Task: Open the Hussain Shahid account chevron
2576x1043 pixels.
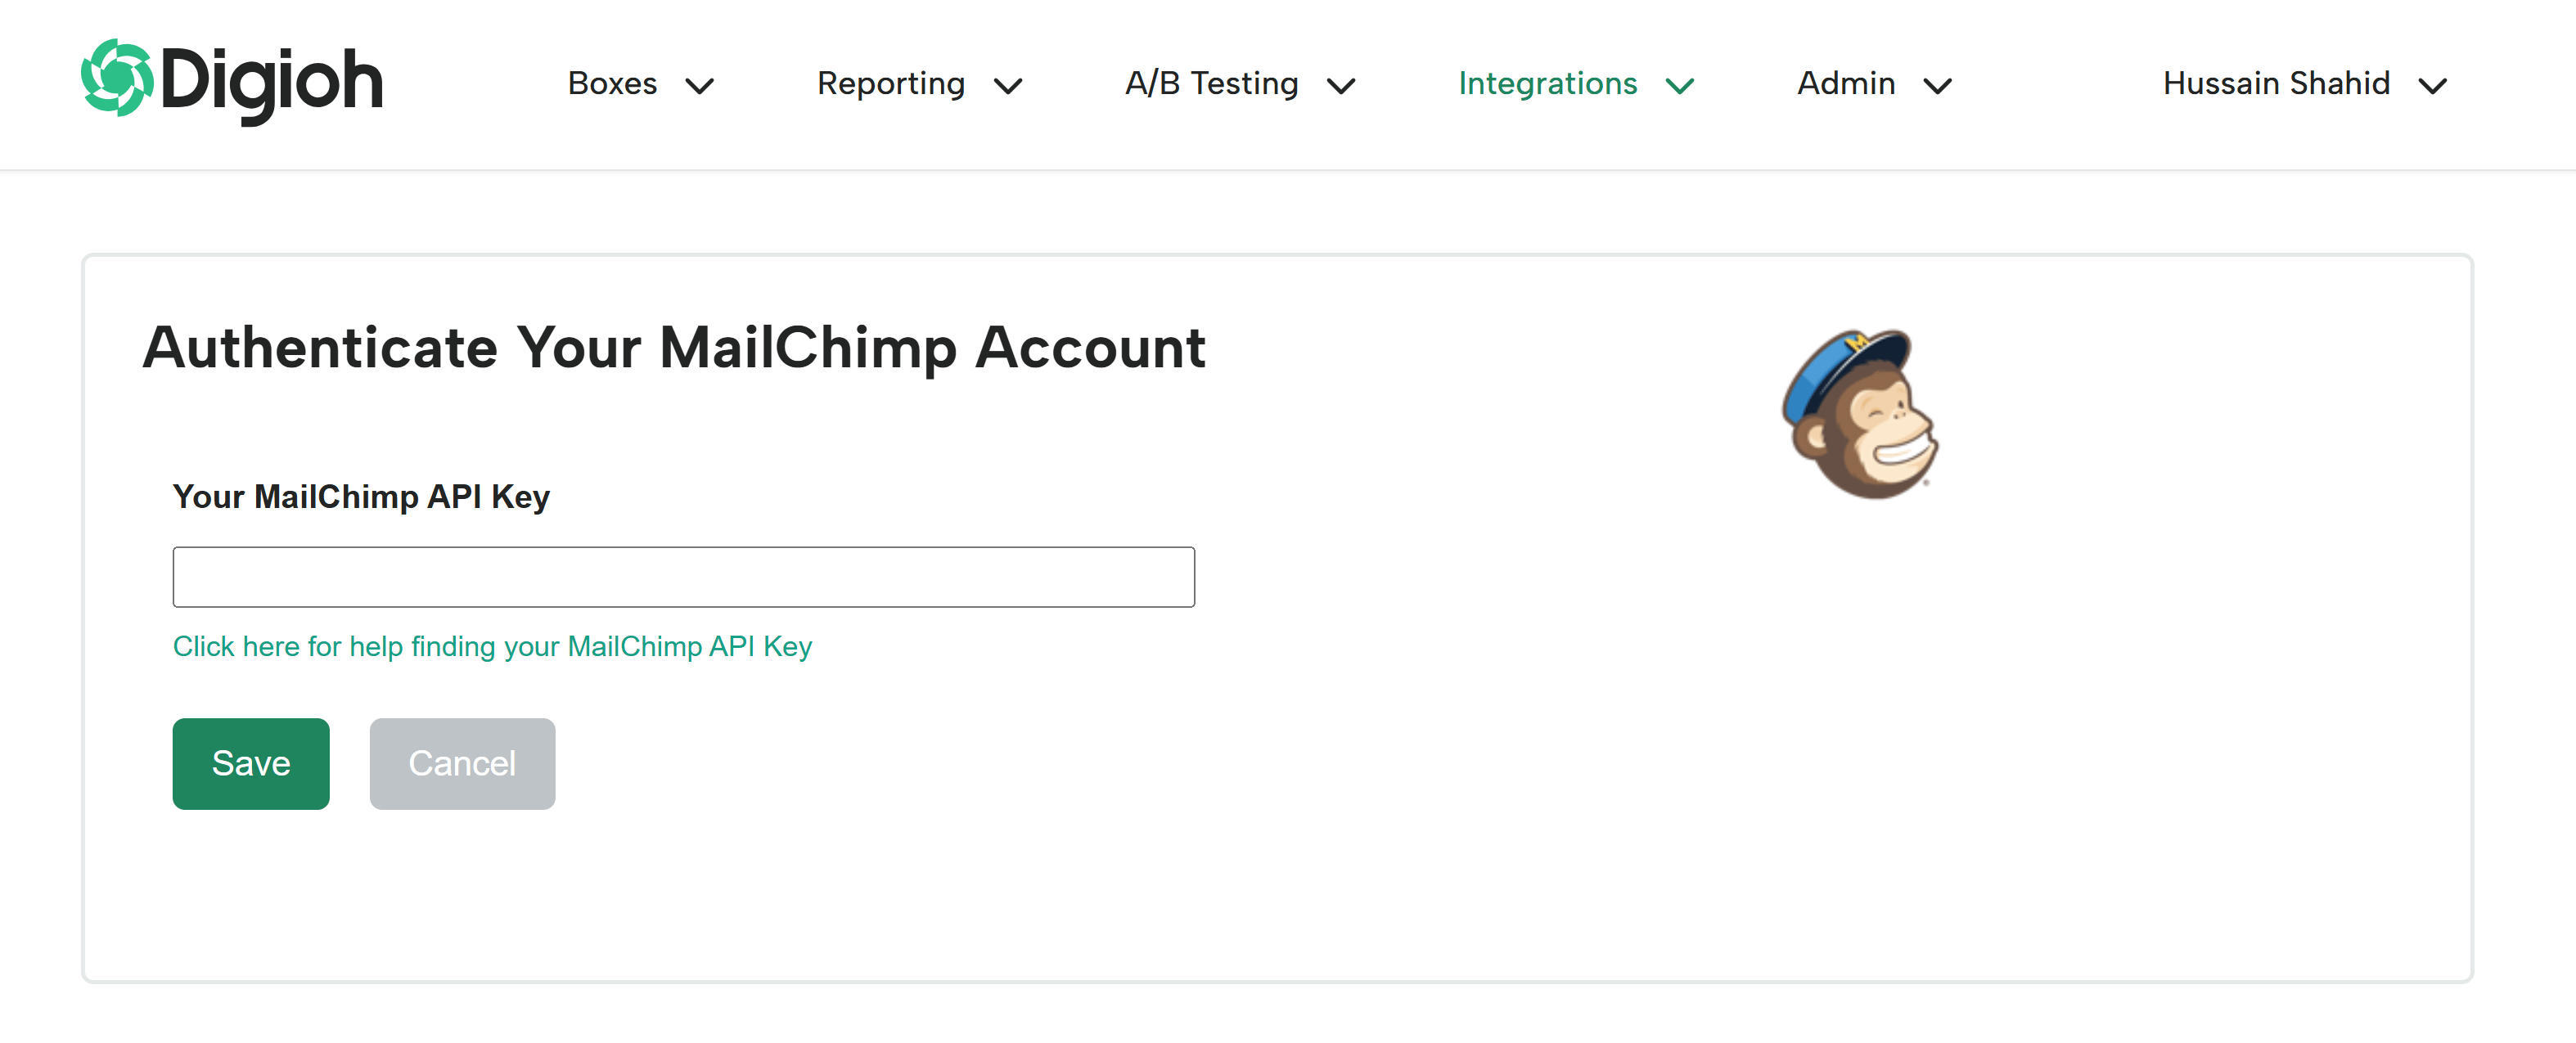Action: (2433, 86)
